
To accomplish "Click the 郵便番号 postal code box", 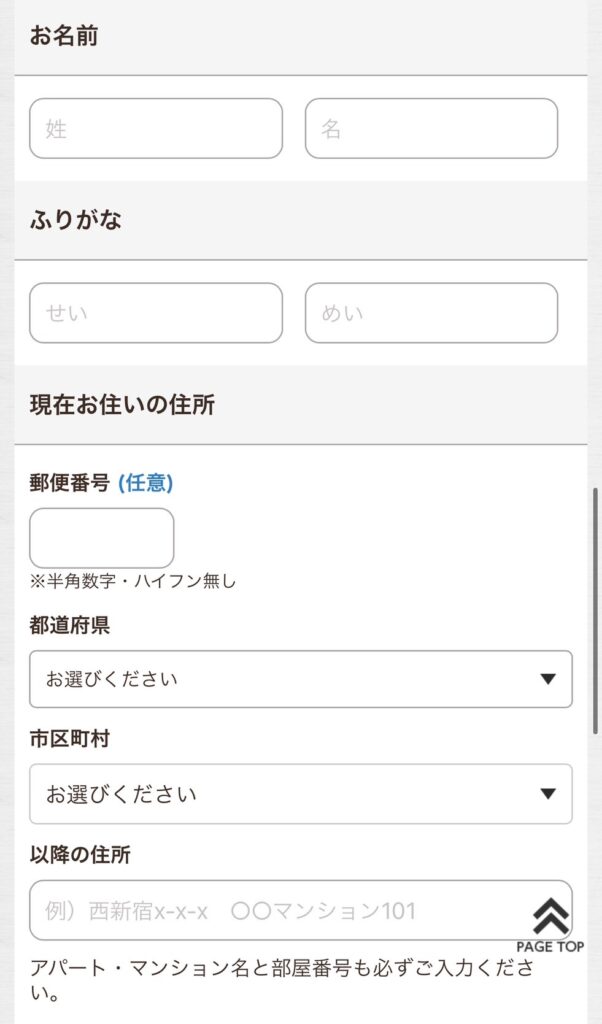I will point(101,538).
